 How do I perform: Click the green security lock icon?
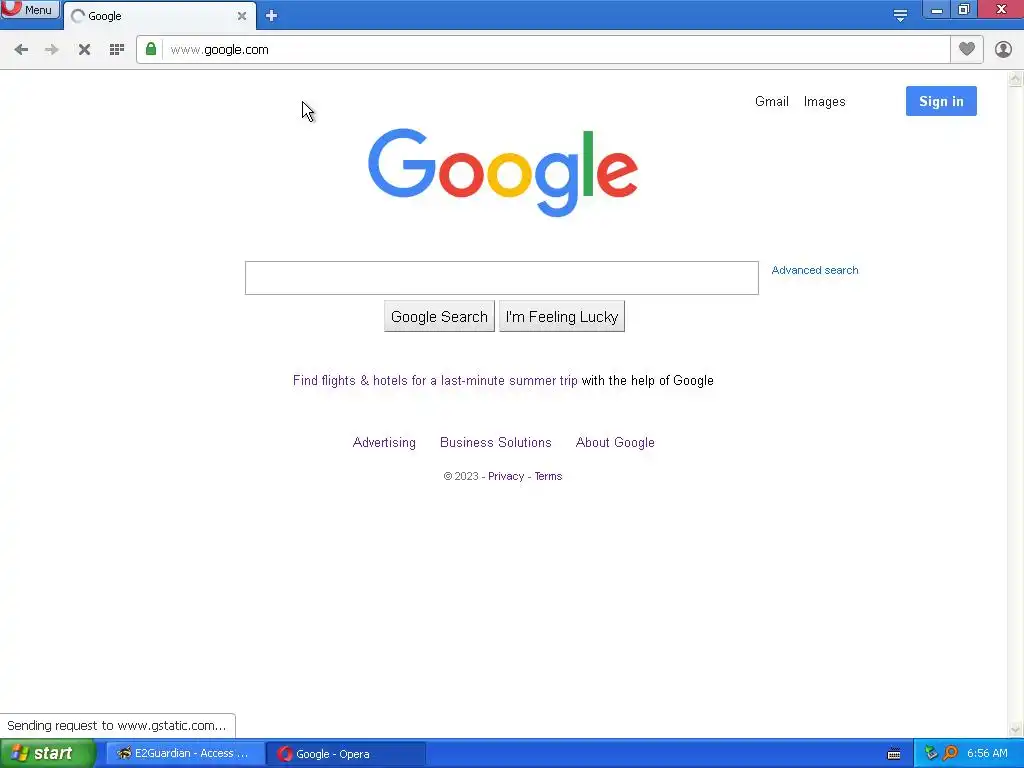tap(151, 49)
